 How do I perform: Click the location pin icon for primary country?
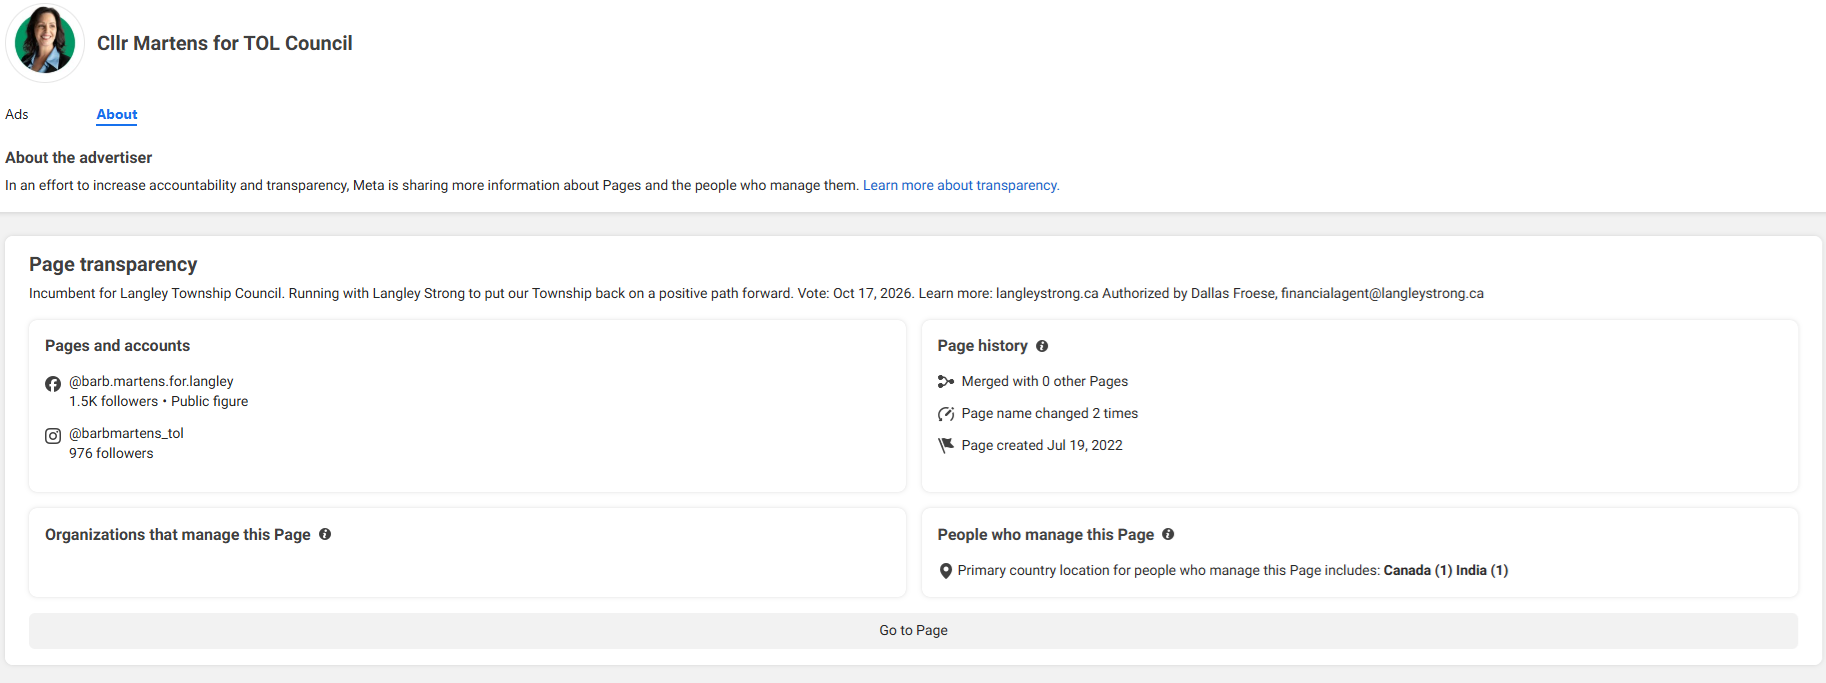946,571
